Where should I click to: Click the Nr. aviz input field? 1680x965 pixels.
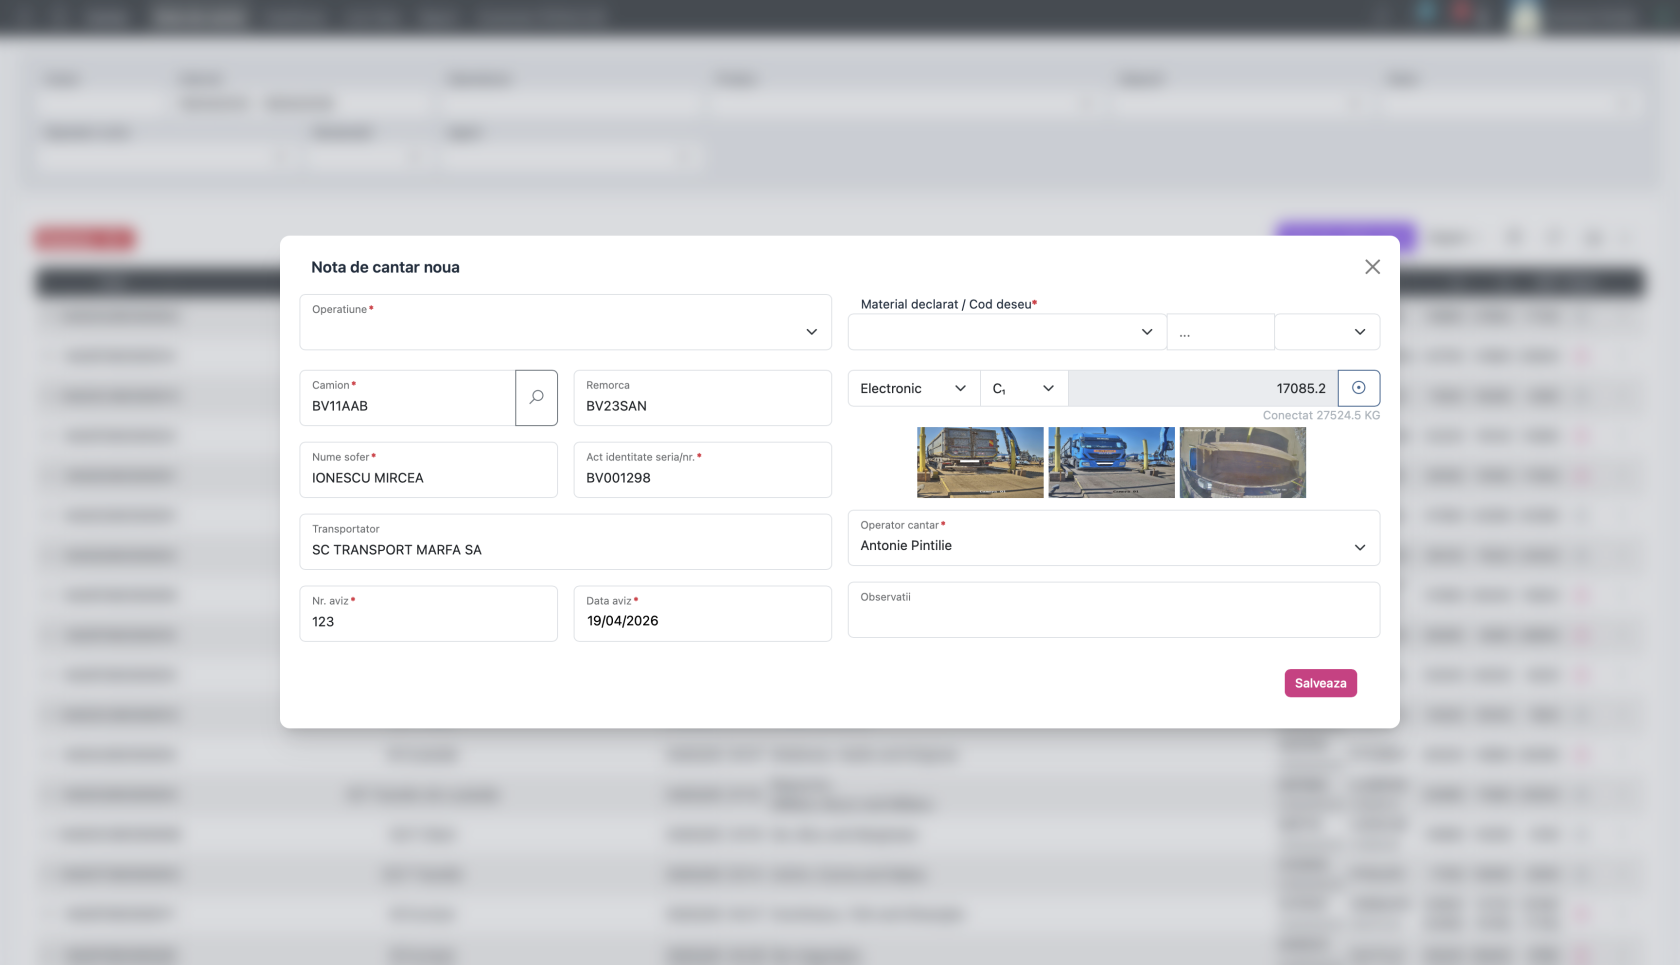click(x=428, y=614)
